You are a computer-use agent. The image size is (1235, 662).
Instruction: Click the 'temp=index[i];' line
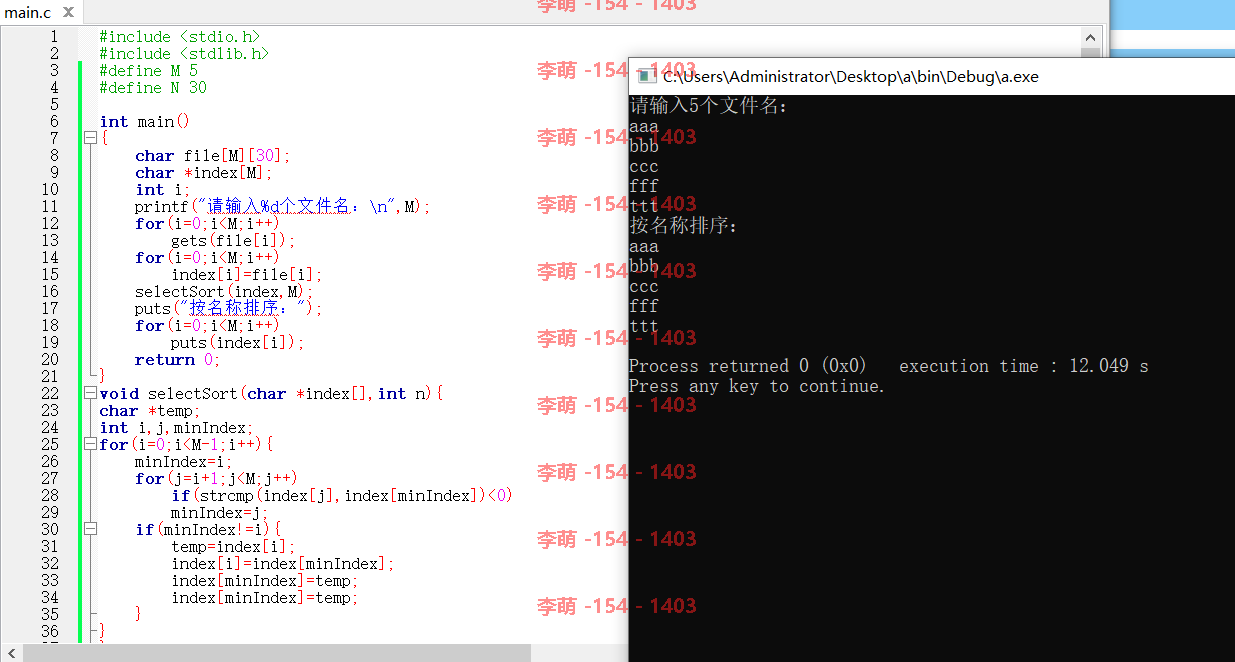[233, 547]
